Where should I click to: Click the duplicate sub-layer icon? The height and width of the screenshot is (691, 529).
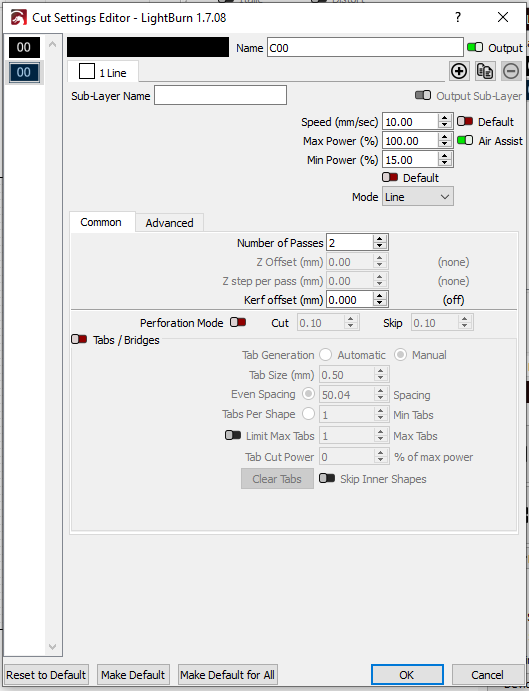(485, 71)
